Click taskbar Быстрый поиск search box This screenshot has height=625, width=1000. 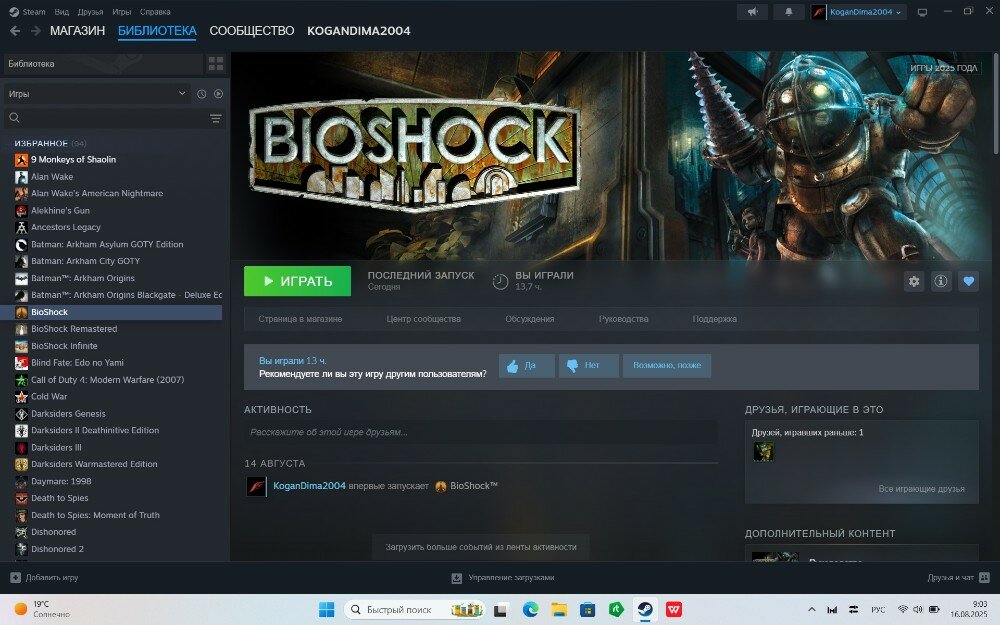414,610
